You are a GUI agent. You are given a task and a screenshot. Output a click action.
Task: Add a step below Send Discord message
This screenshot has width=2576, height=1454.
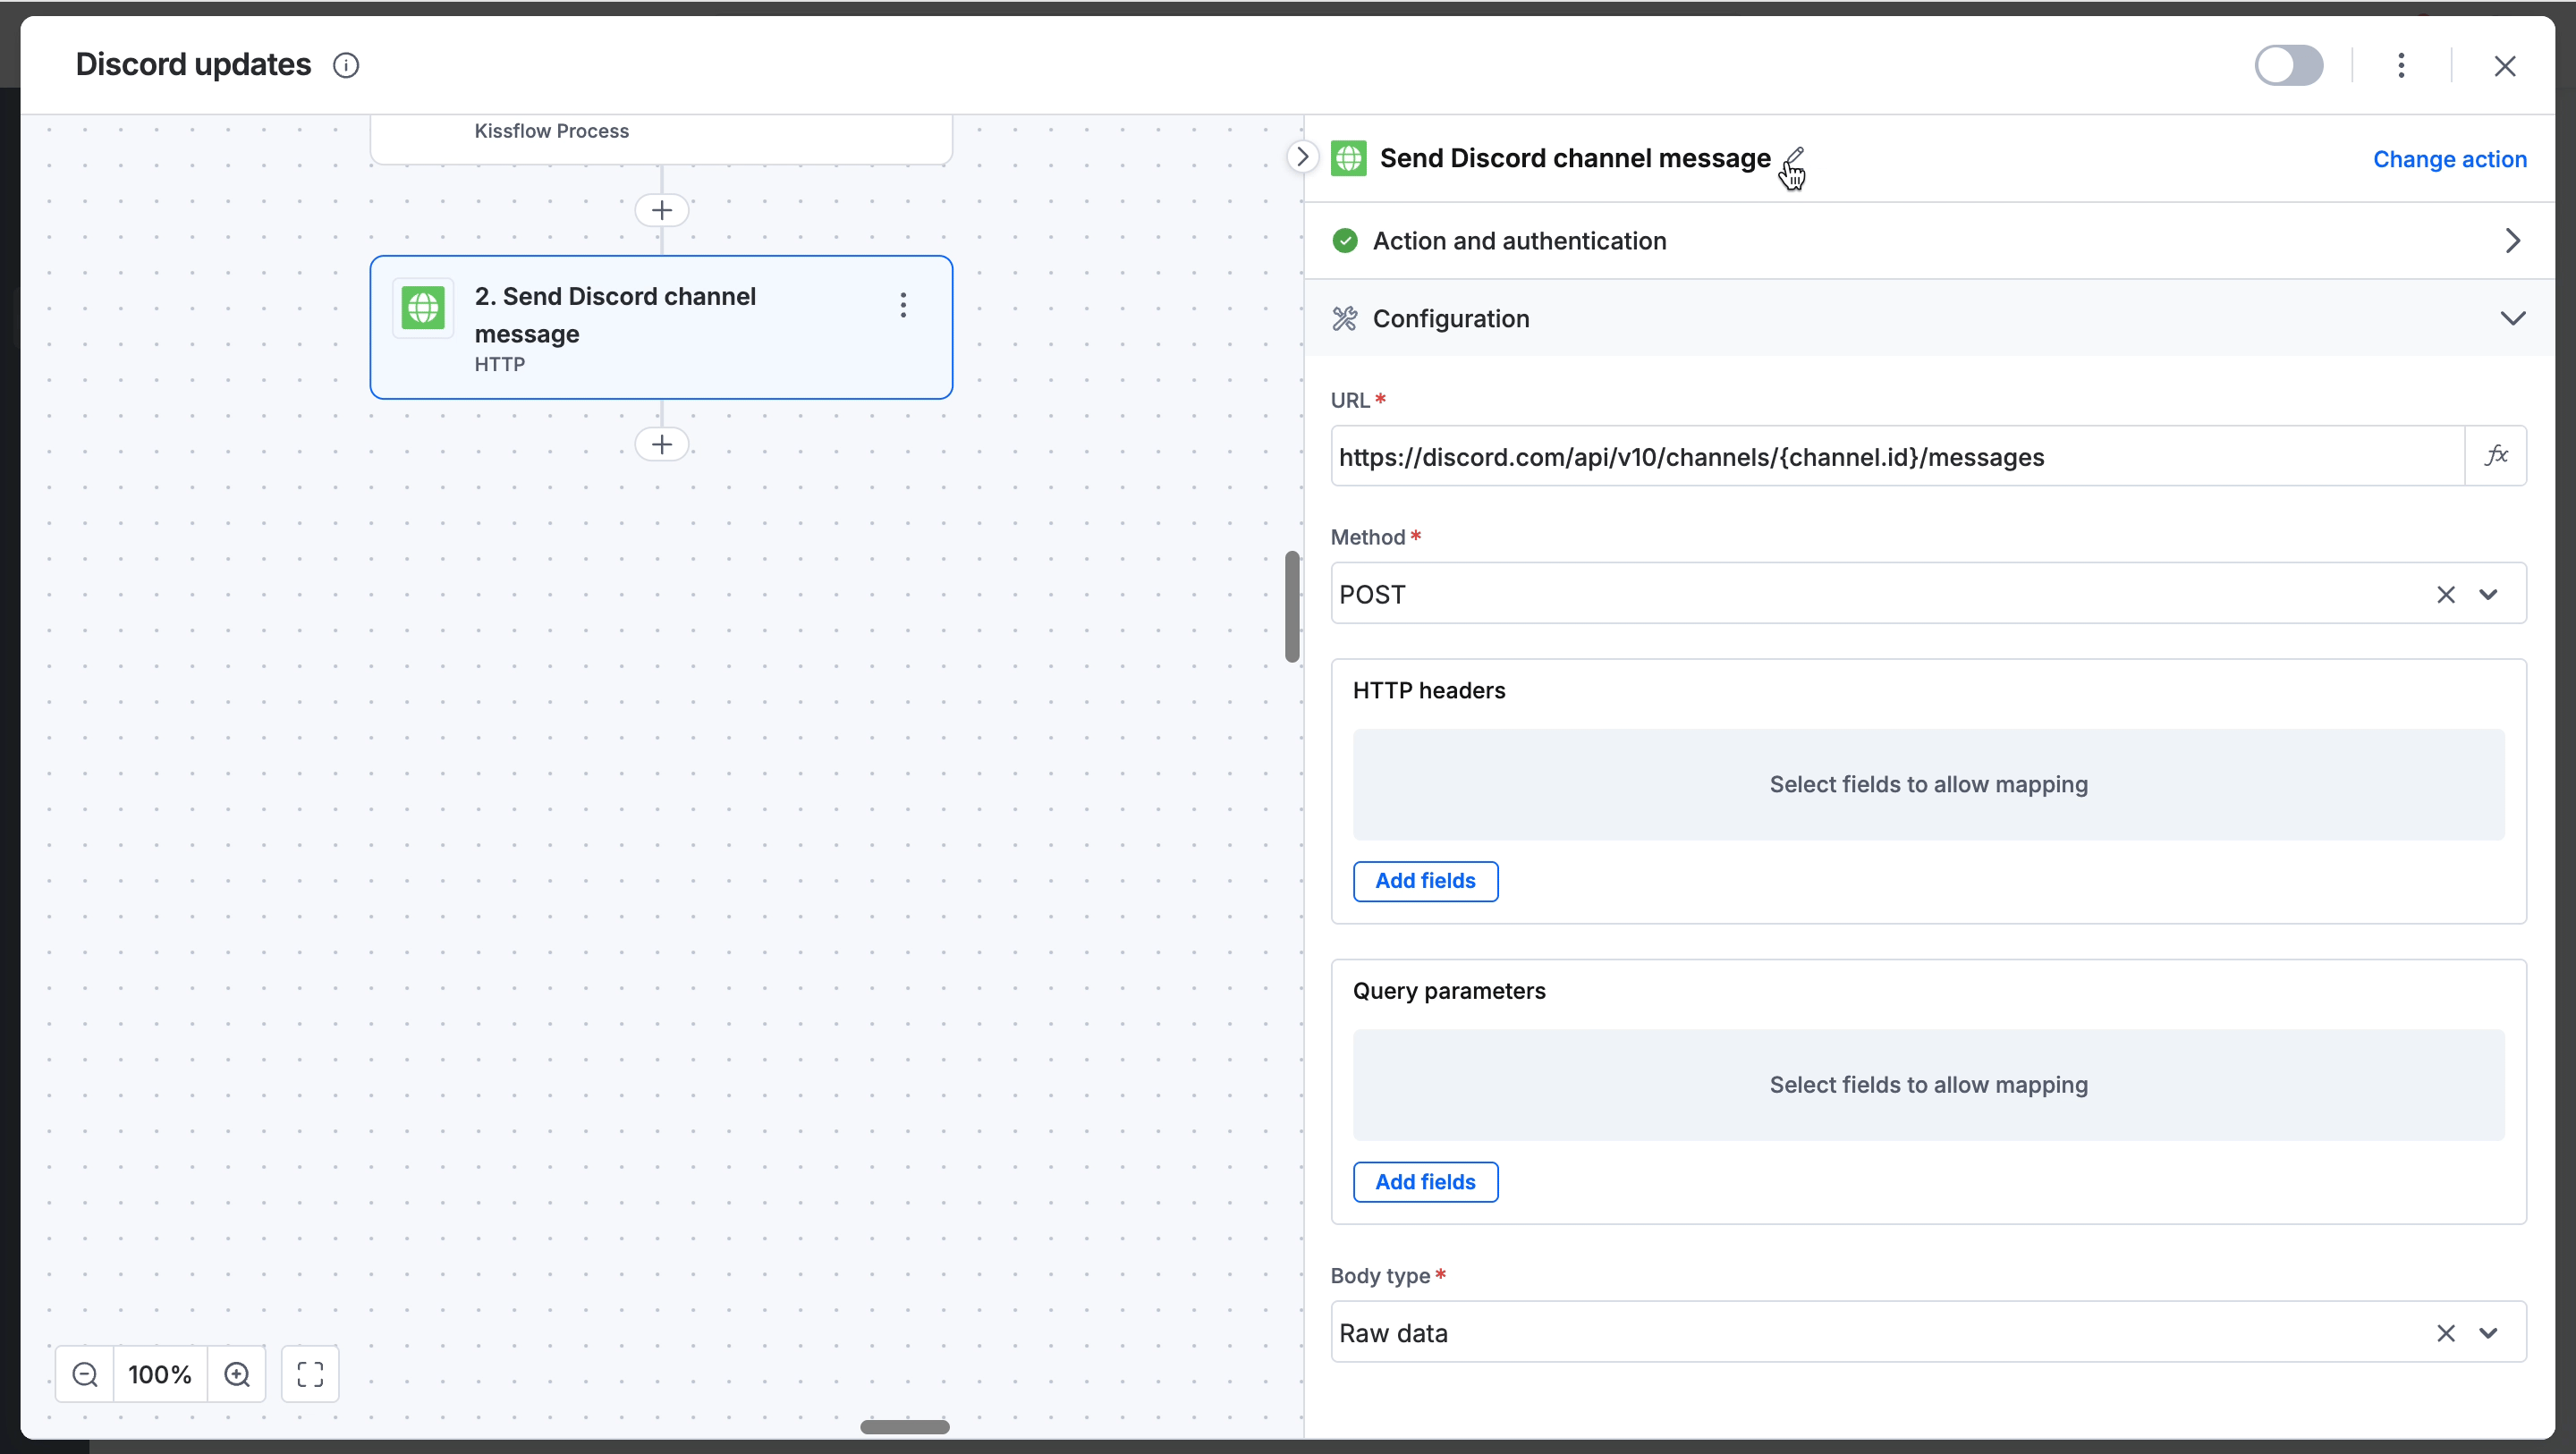(x=661, y=444)
